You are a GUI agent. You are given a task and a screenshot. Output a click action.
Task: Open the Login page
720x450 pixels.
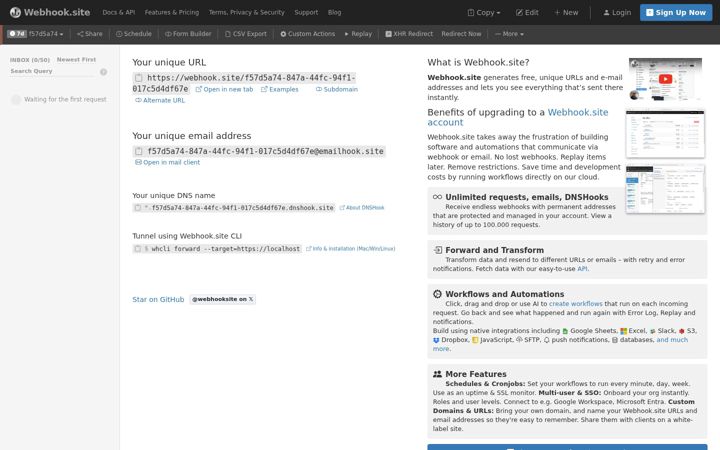pyautogui.click(x=617, y=13)
